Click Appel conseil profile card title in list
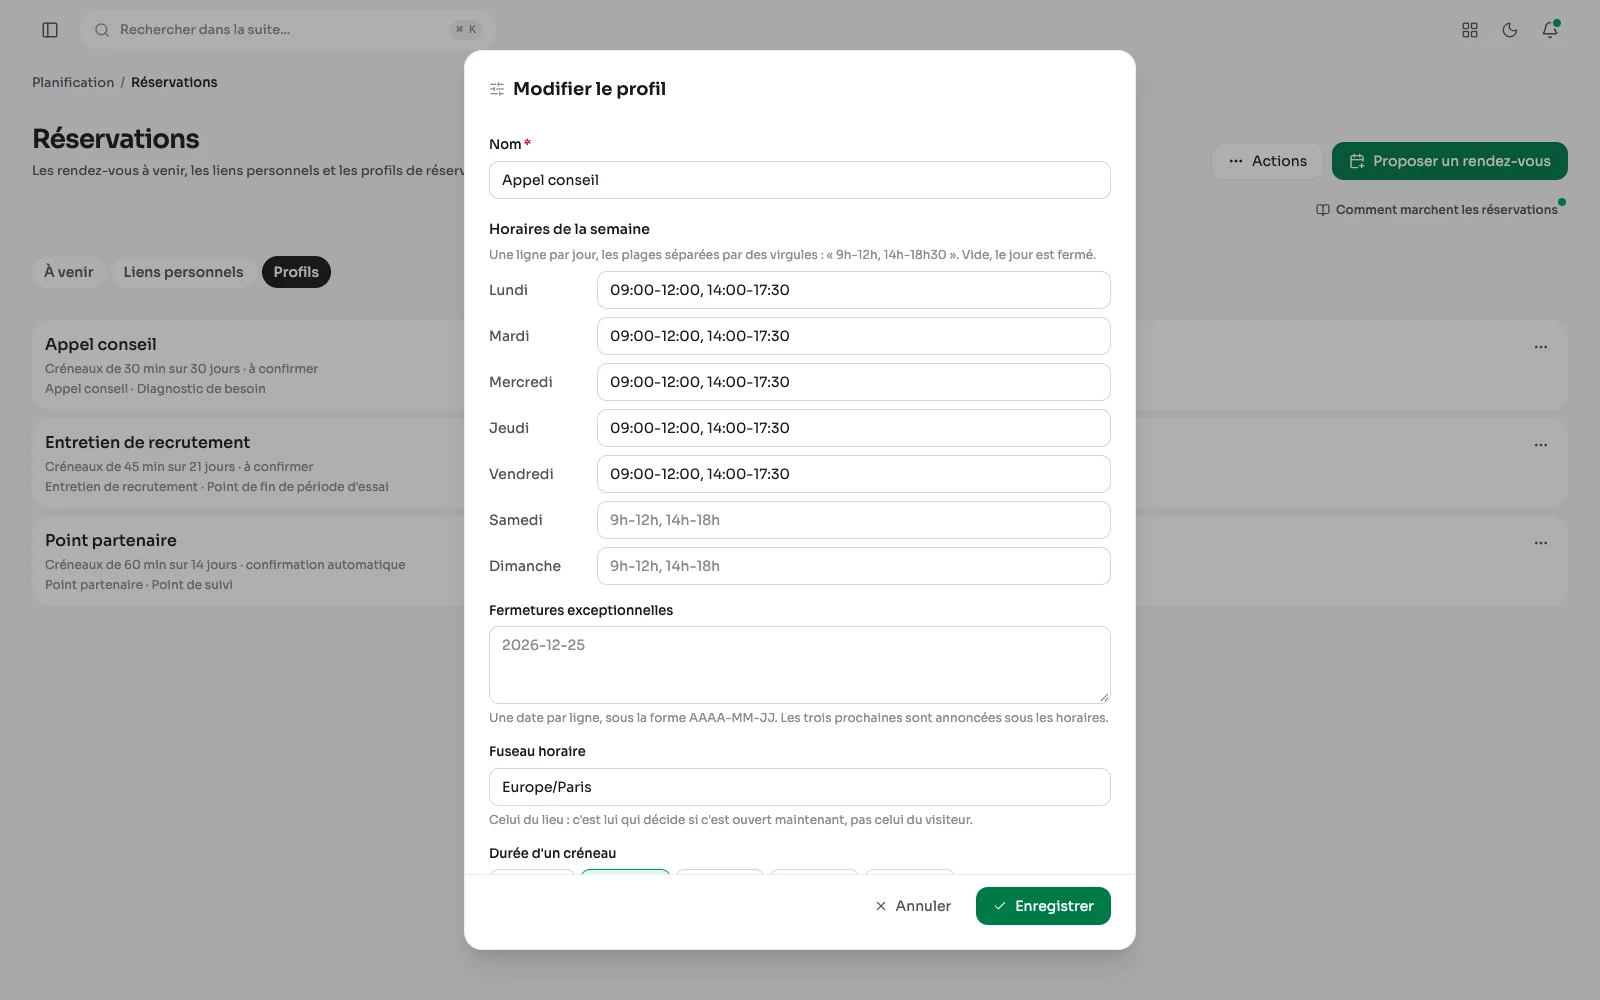1600x1000 pixels. [x=101, y=344]
